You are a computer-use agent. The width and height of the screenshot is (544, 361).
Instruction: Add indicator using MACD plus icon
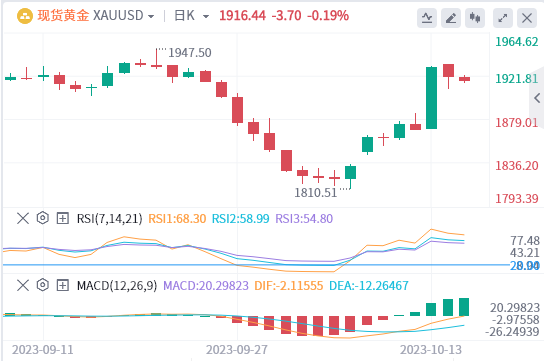coord(63,285)
